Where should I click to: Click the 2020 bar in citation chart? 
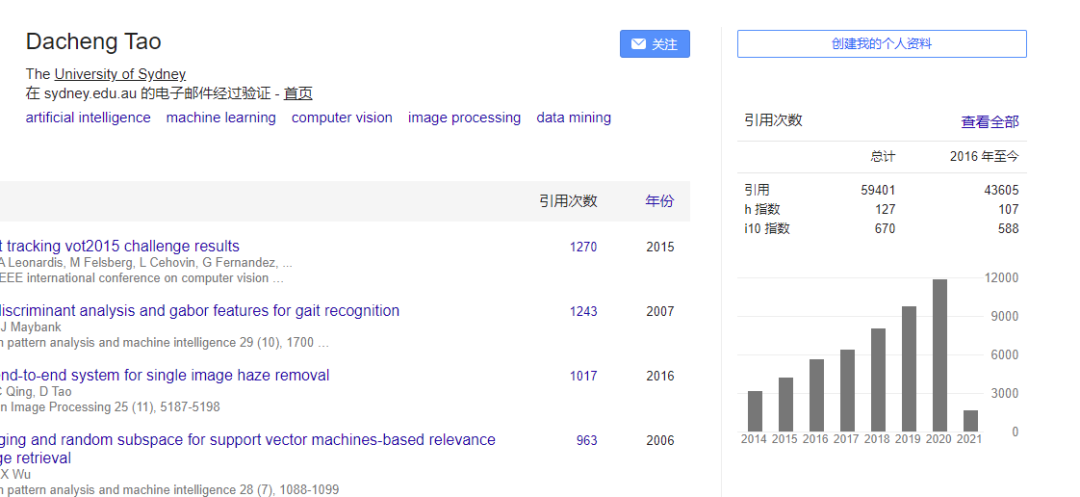click(939, 355)
